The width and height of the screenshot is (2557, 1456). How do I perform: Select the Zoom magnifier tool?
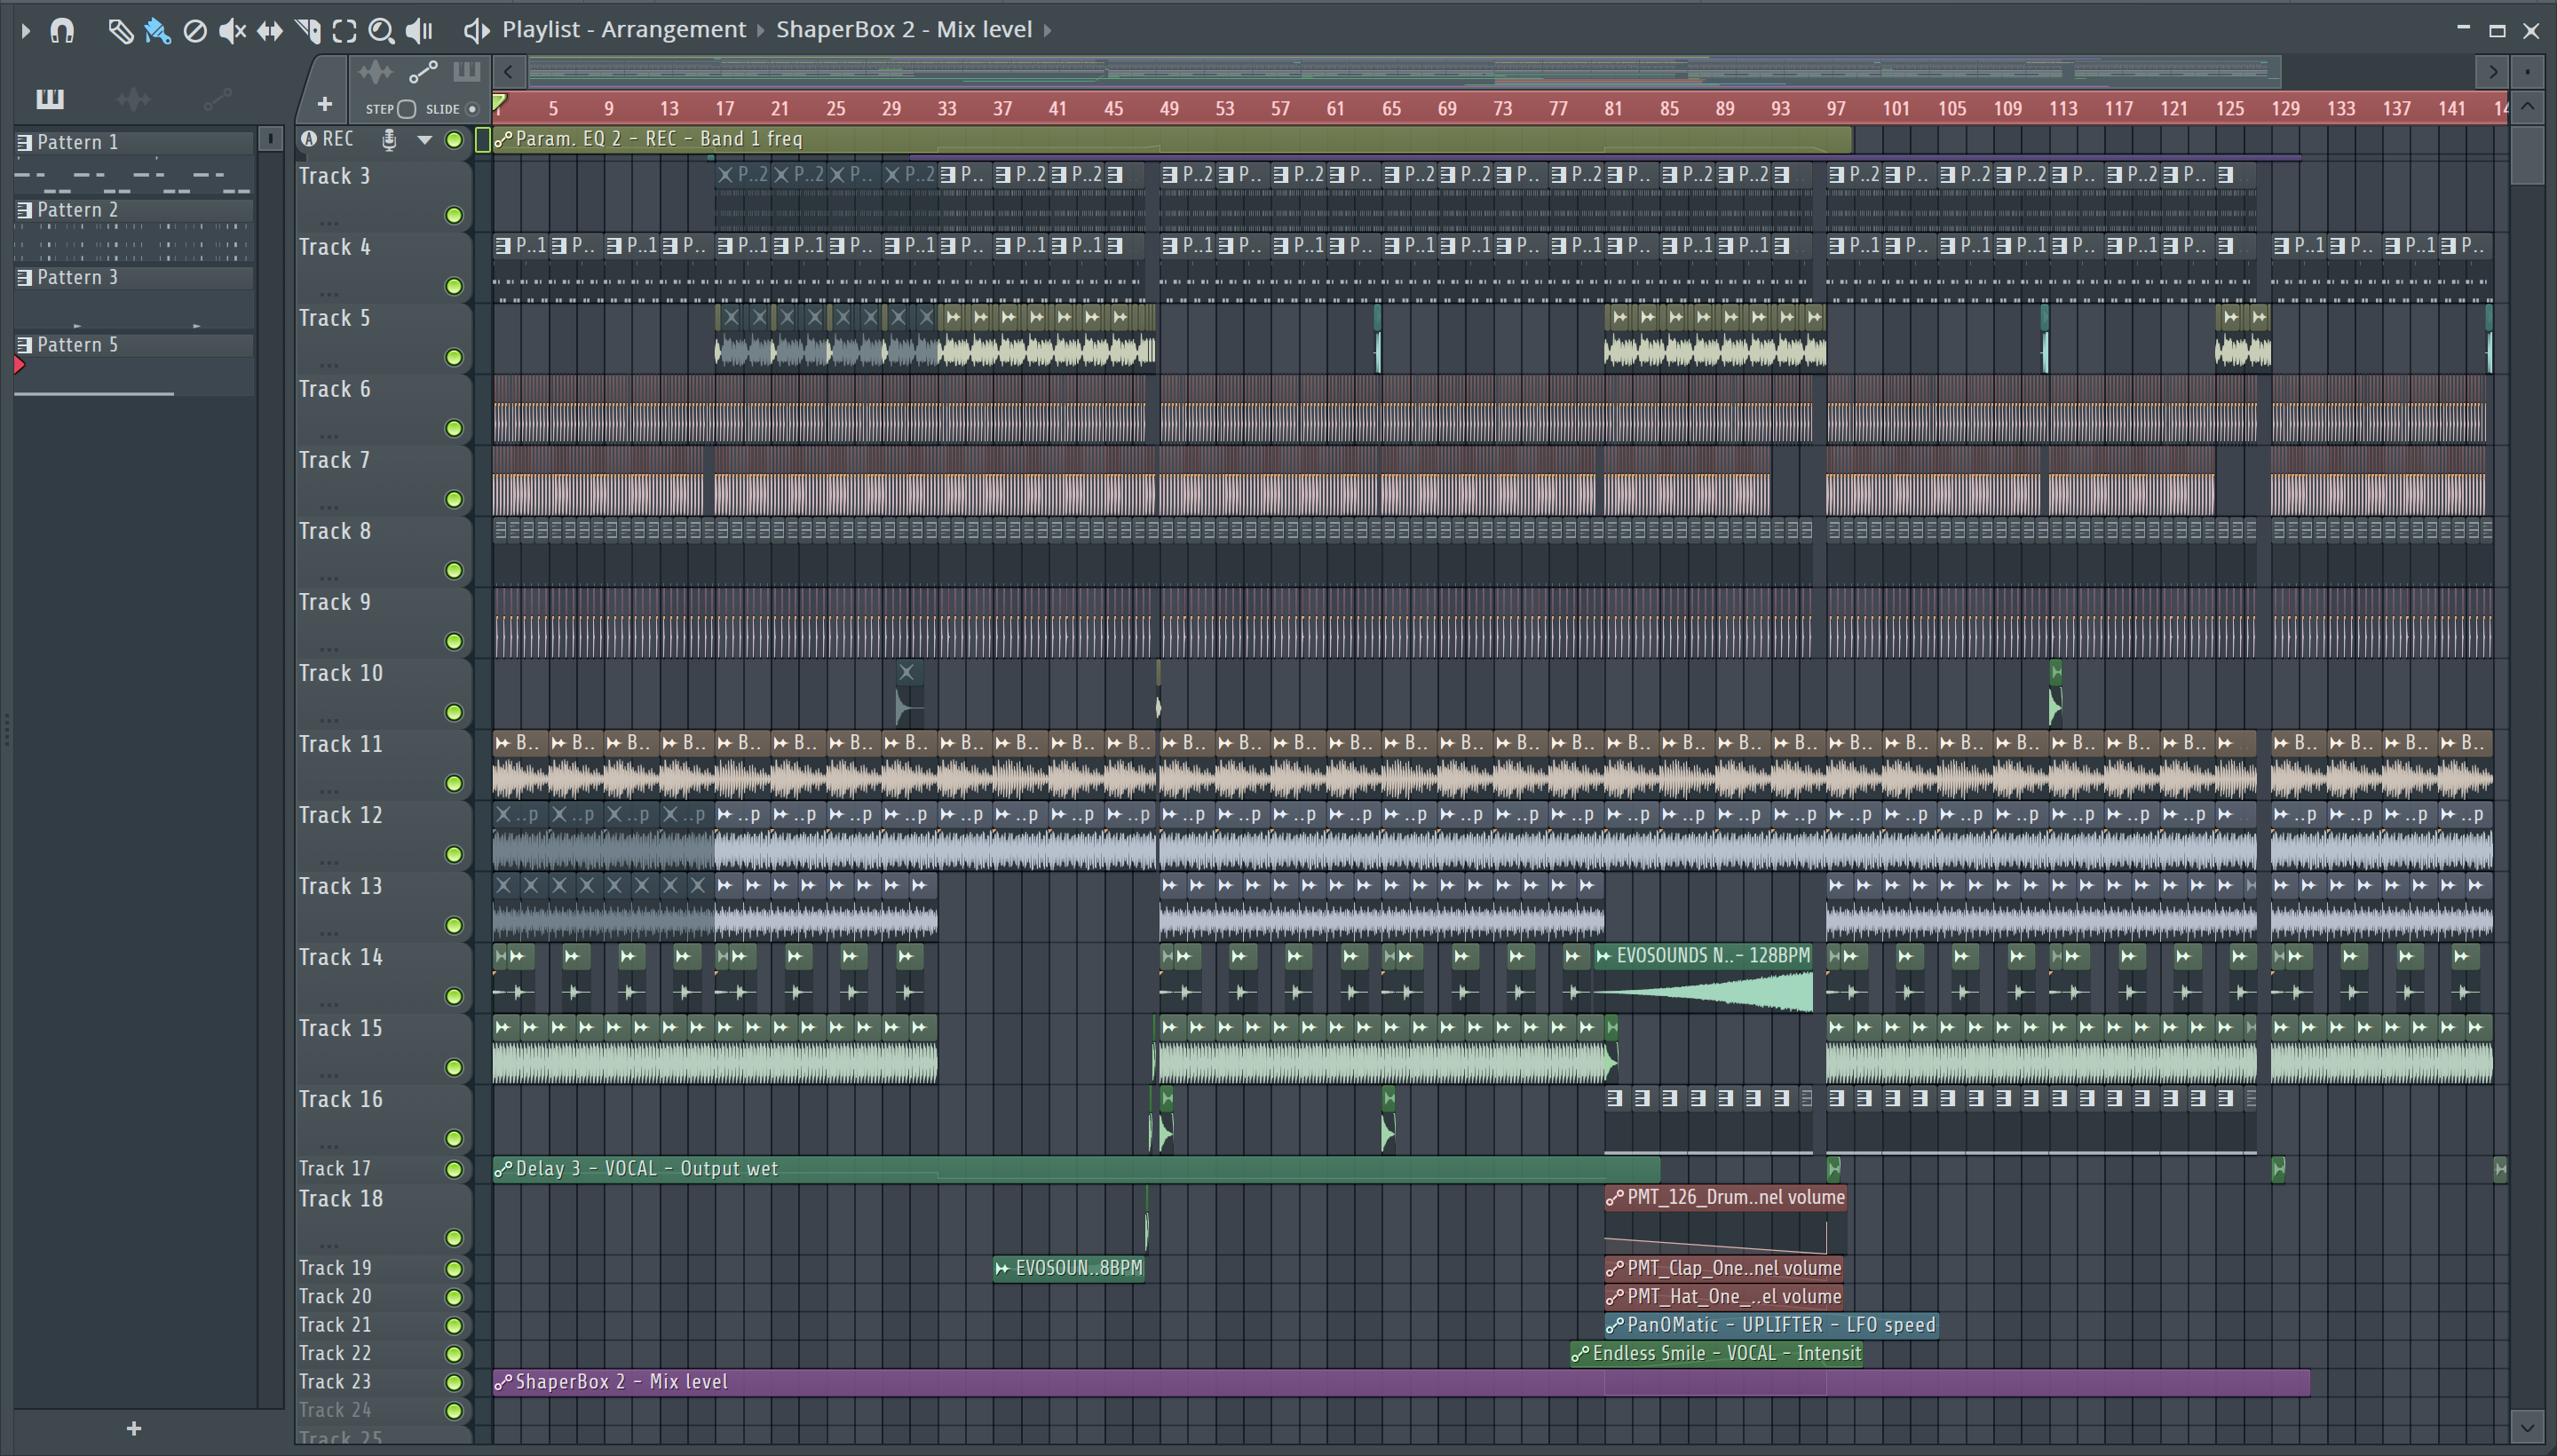tap(381, 31)
